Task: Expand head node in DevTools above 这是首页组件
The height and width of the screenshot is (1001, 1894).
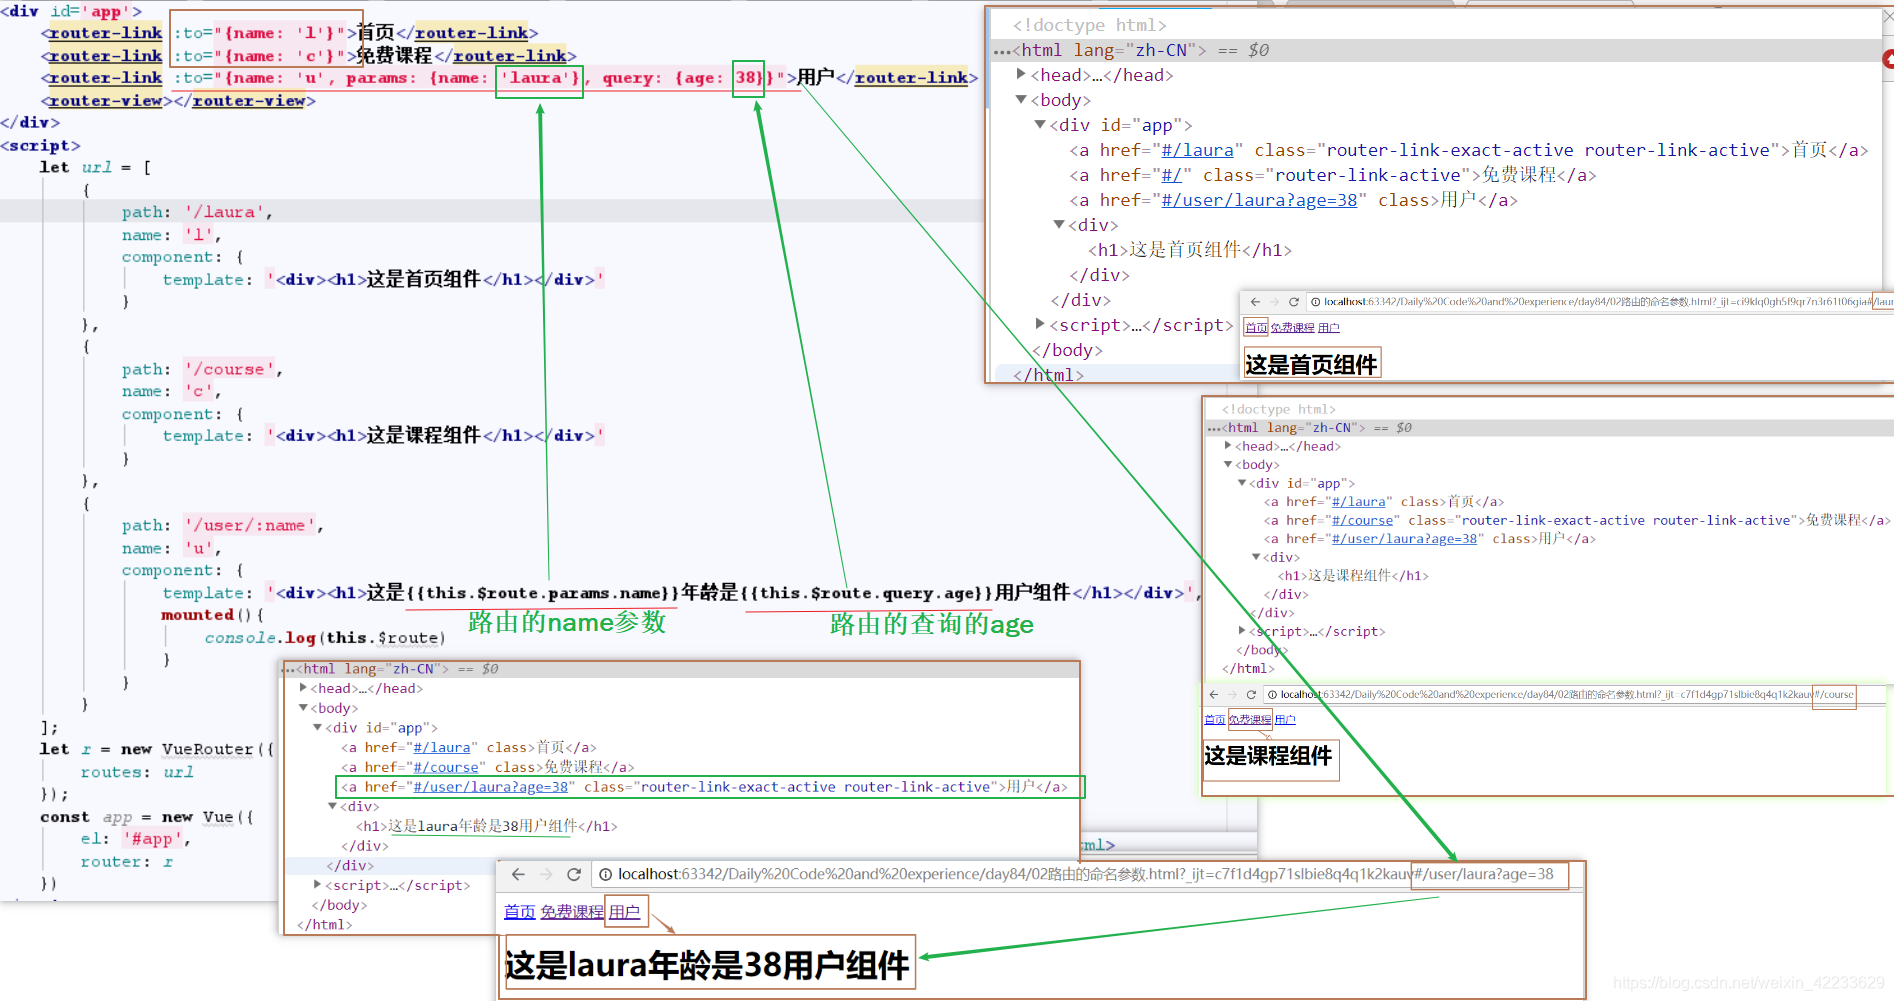Action: click(x=1021, y=74)
